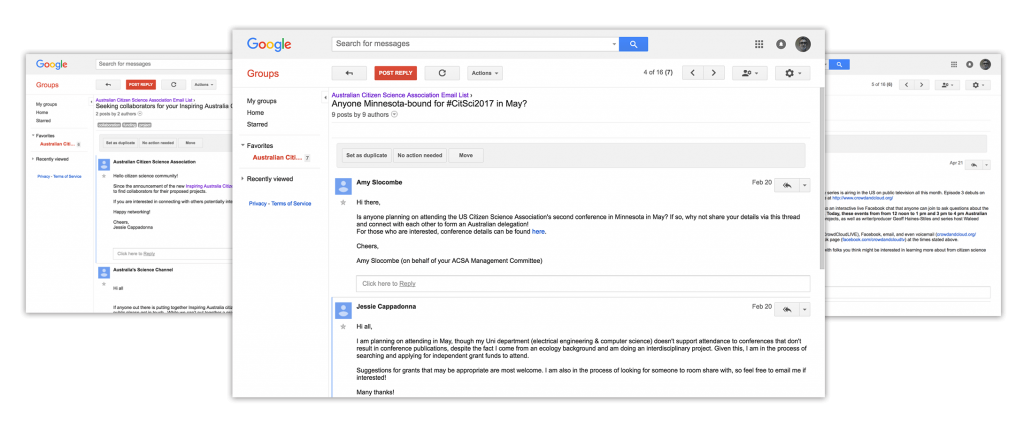Expand Recently viewed in the front window
Image resolution: width=1024 pixels, height=425 pixels.
click(x=243, y=179)
